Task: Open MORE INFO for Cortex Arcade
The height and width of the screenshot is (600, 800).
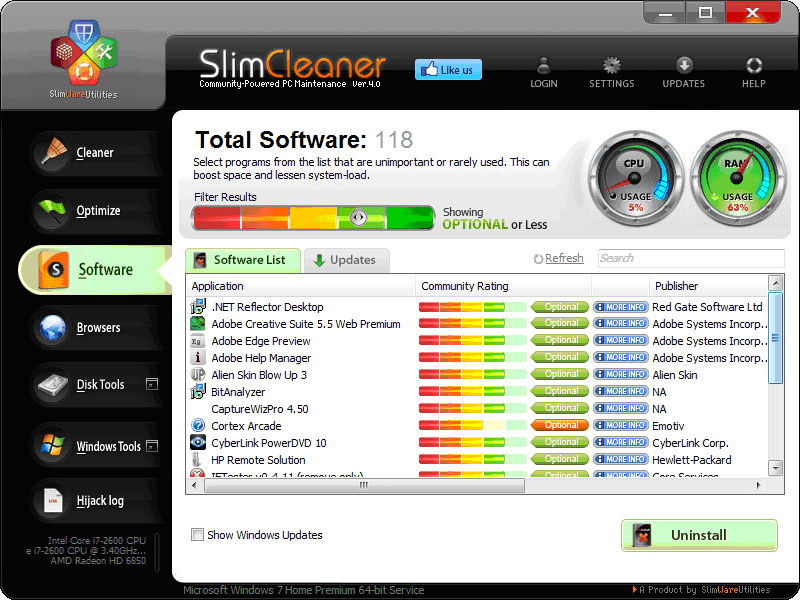Action: [620, 425]
